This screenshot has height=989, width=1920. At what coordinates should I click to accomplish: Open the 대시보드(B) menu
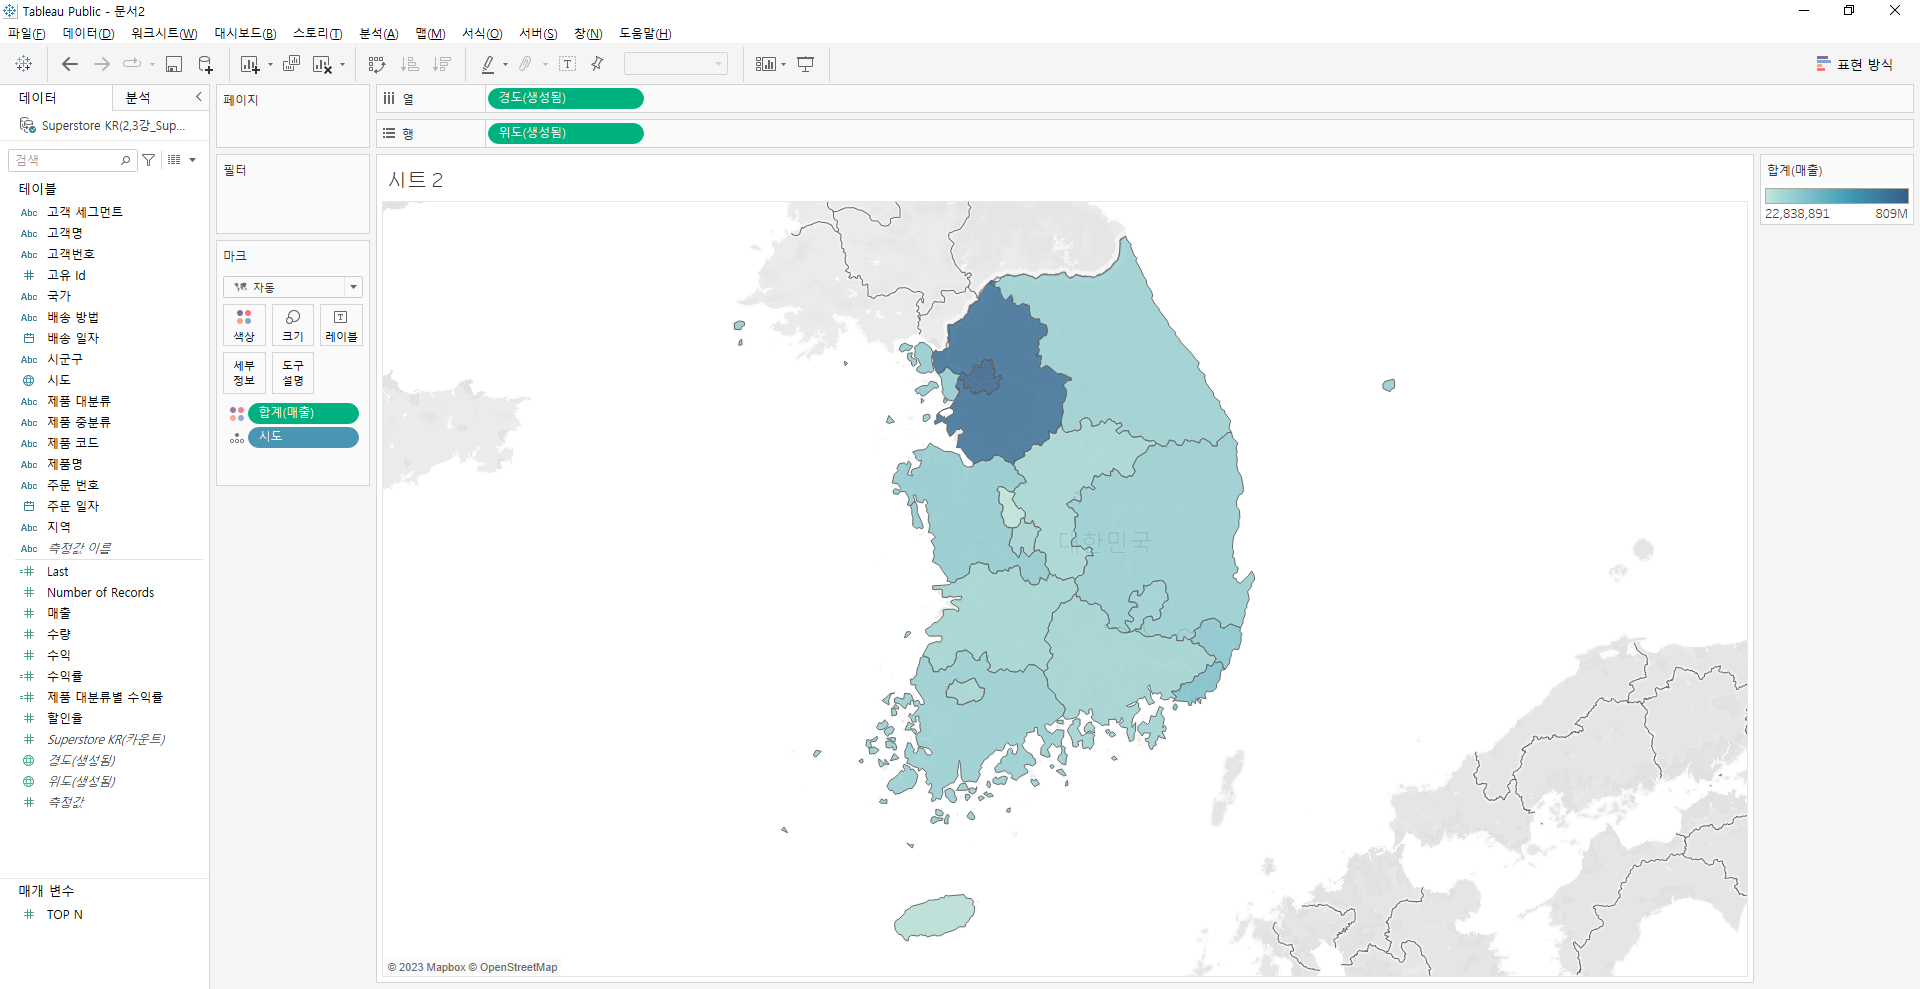click(245, 33)
